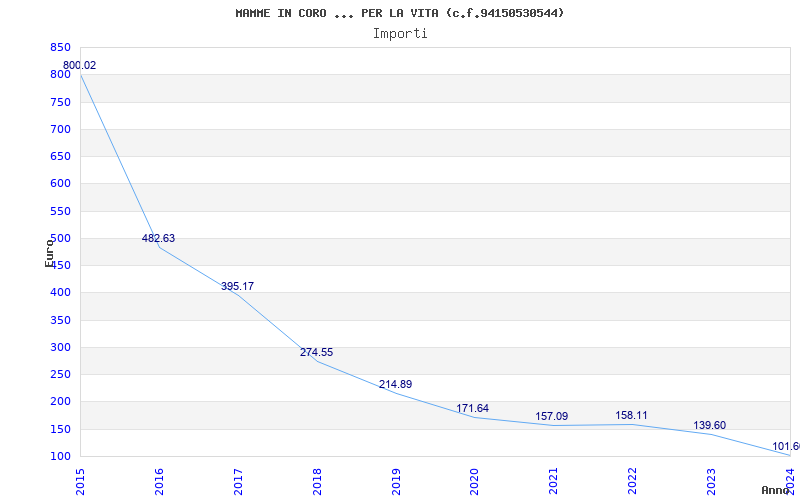This screenshot has width=800, height=500.
Task: Select the 395.17 data label
Action: (x=237, y=286)
